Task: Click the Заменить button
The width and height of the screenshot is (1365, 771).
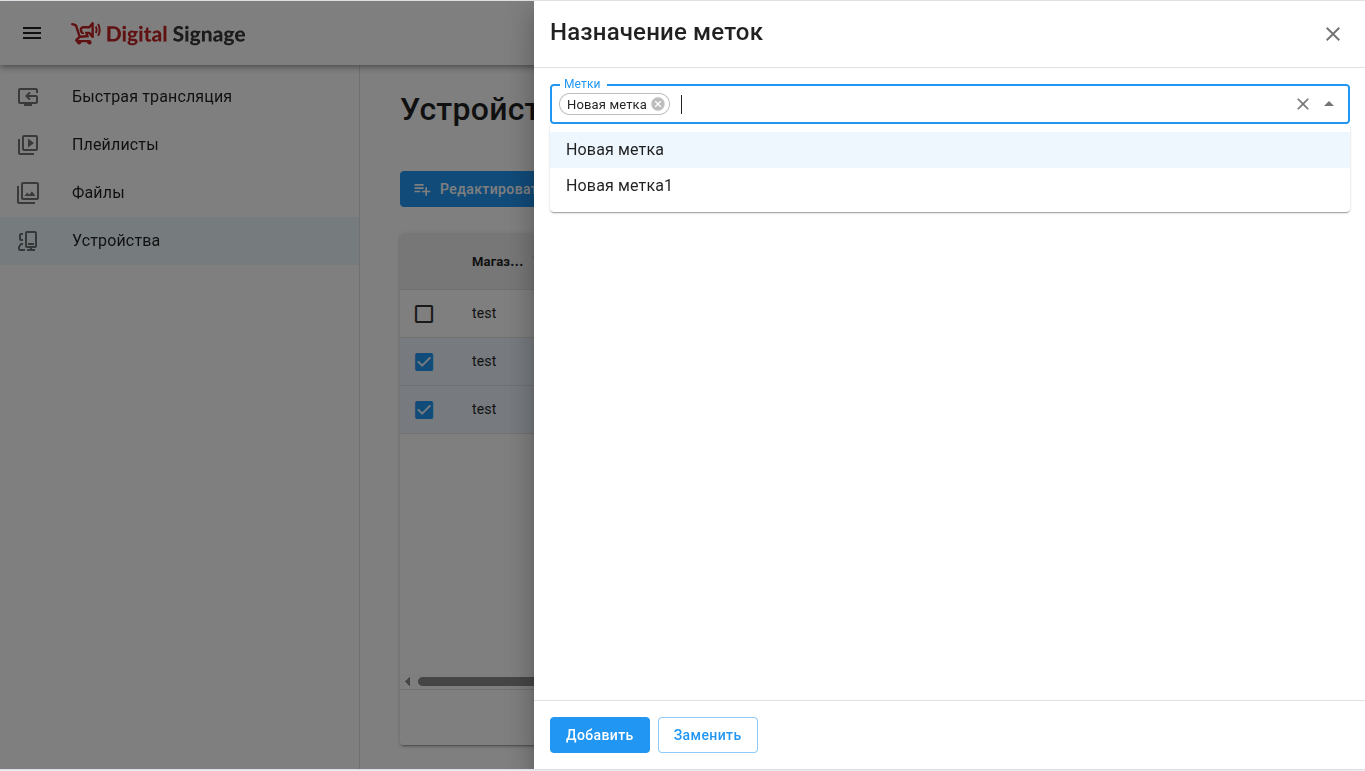Action: 707,735
